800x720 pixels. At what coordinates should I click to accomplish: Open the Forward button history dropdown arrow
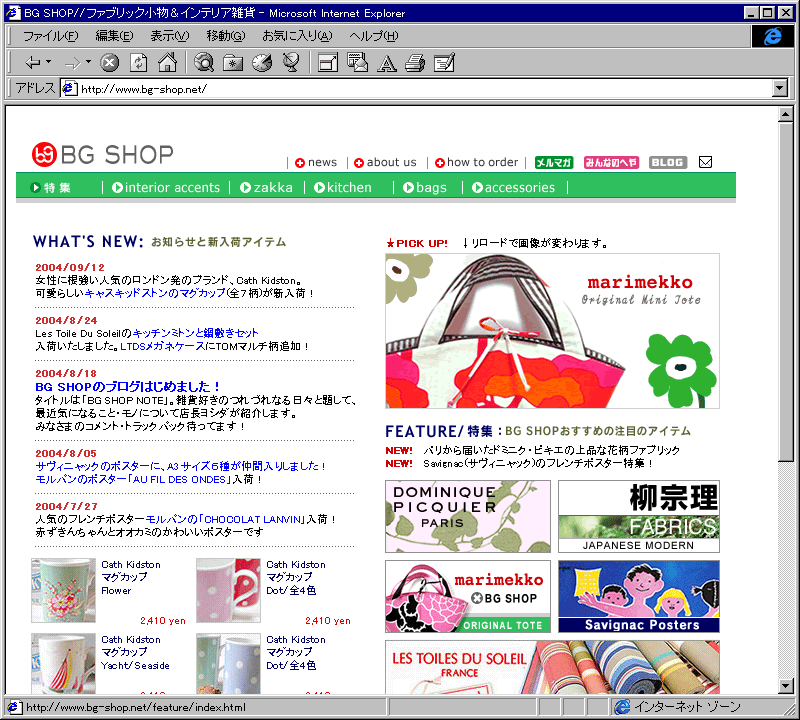[x=88, y=62]
